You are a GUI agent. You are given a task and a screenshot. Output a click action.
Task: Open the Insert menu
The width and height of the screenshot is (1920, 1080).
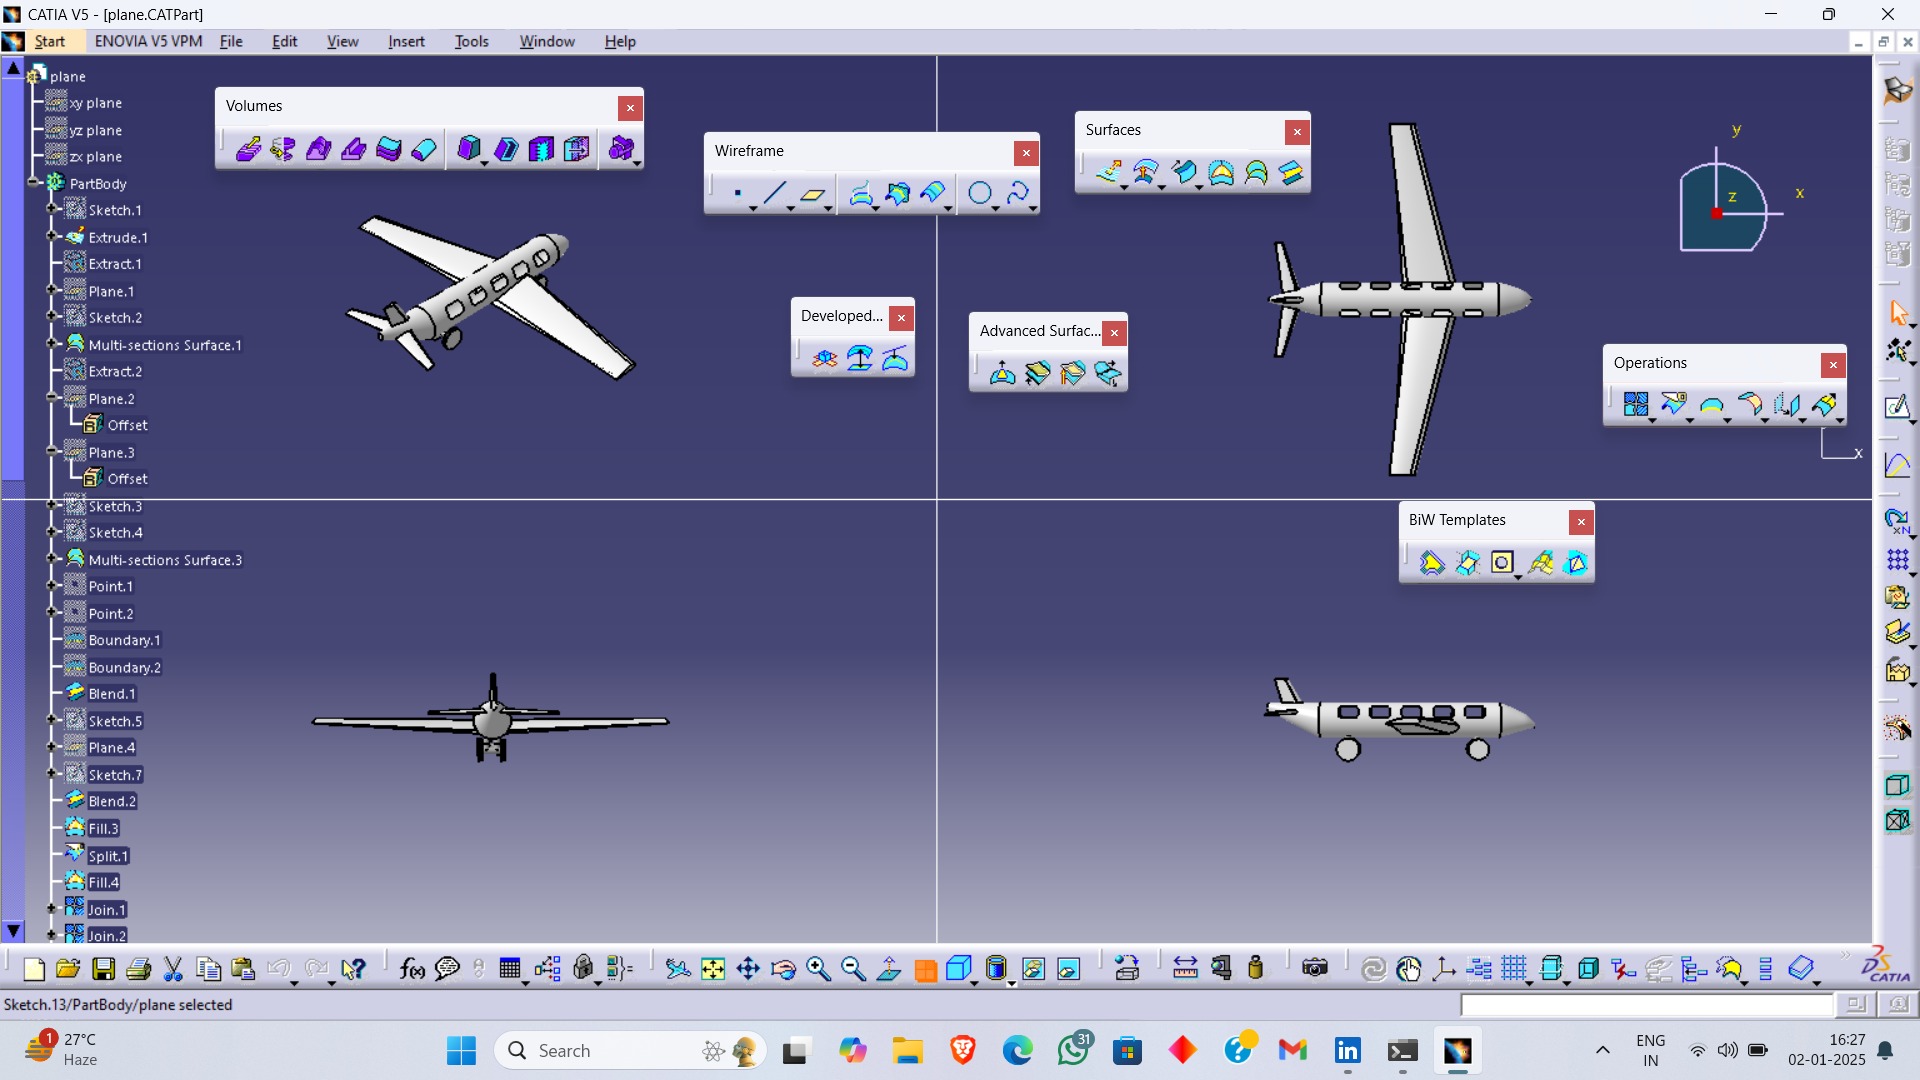coord(406,41)
